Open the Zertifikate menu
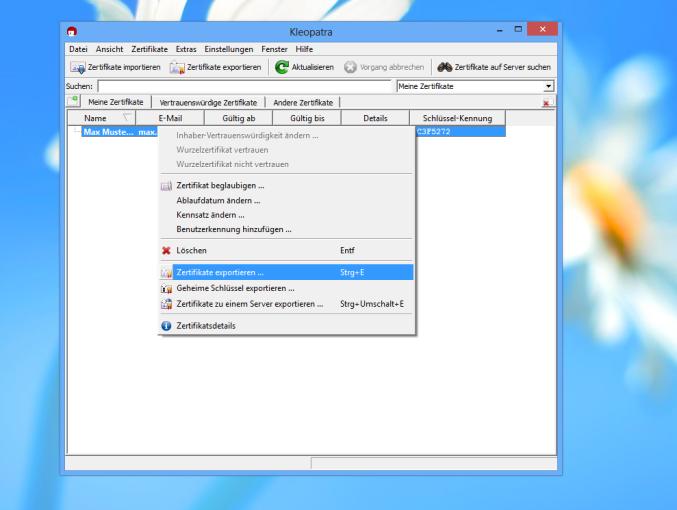Image resolution: width=677 pixels, height=510 pixels. (149, 49)
